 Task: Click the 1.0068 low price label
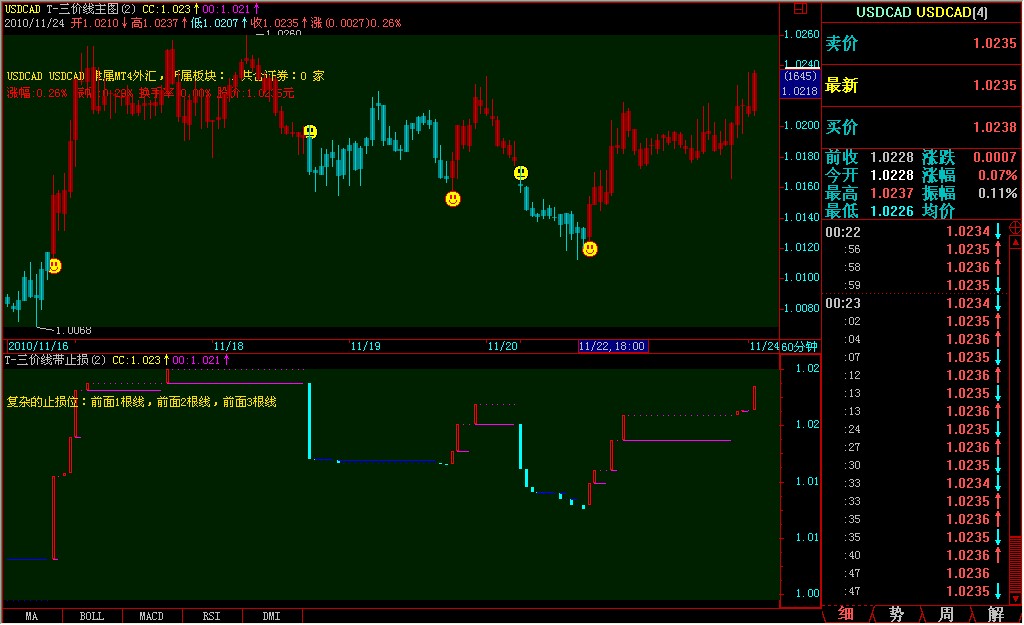click(x=73, y=330)
